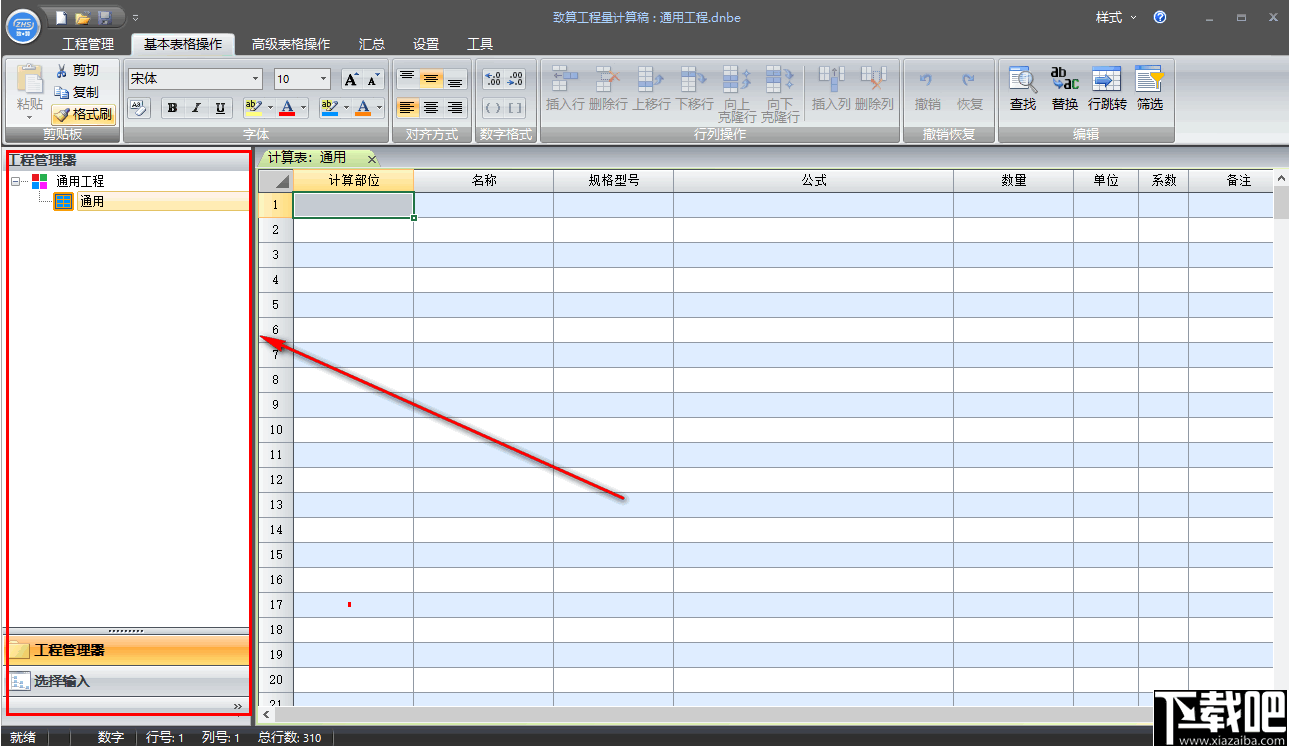The height and width of the screenshot is (746, 1289).
Task: Open the 替换 replace tool
Action: [x=1065, y=89]
